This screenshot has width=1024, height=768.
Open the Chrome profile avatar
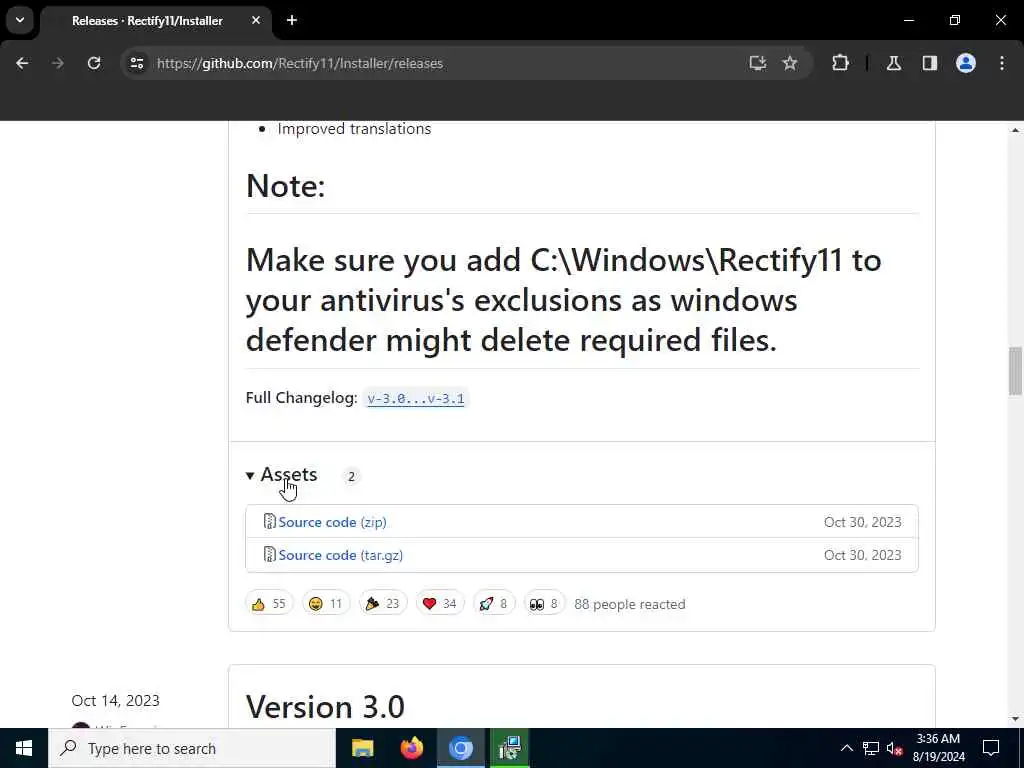pos(966,63)
